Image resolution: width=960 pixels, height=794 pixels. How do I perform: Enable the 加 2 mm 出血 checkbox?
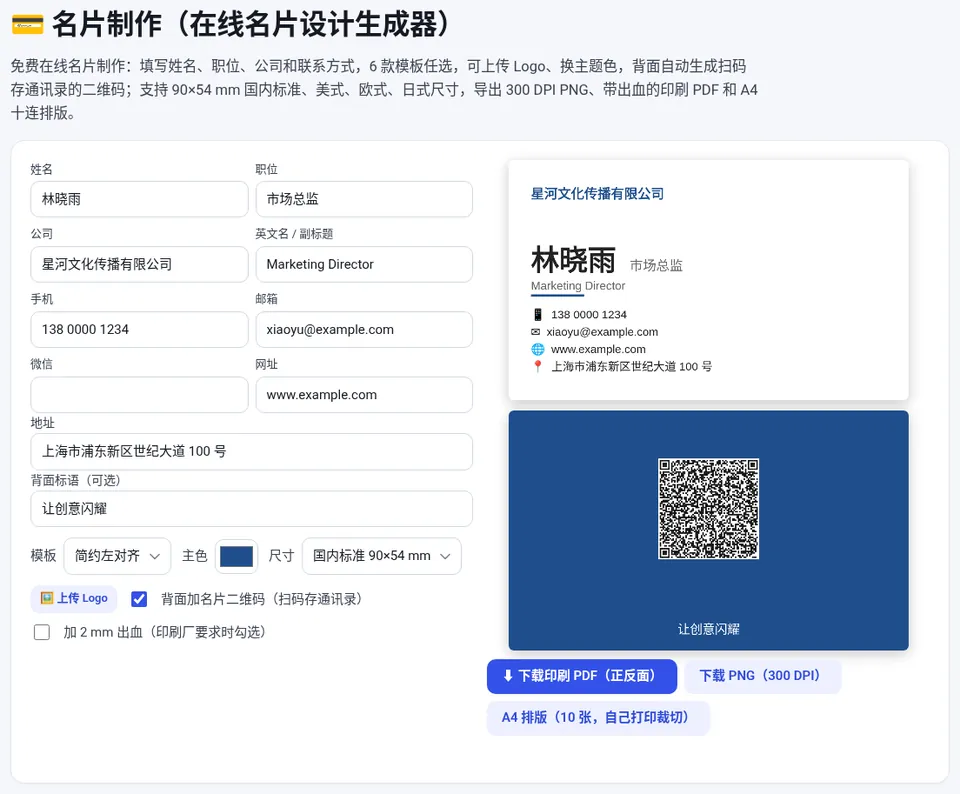[x=42, y=632]
